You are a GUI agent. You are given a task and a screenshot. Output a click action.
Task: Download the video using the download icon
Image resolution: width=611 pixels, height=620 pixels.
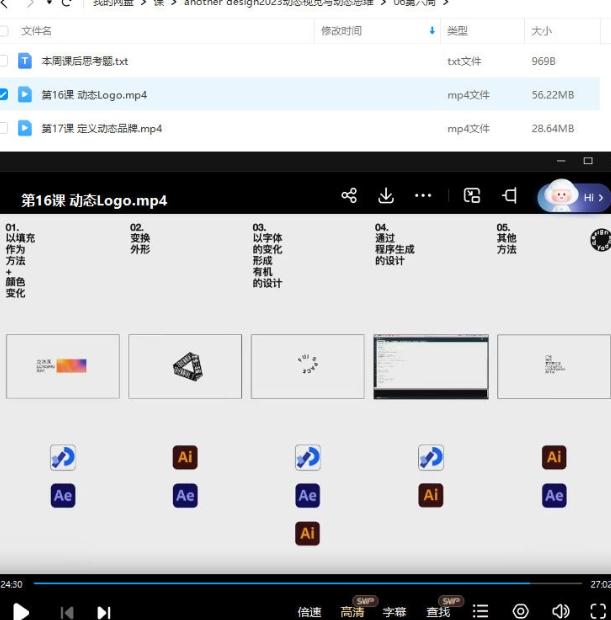click(386, 196)
